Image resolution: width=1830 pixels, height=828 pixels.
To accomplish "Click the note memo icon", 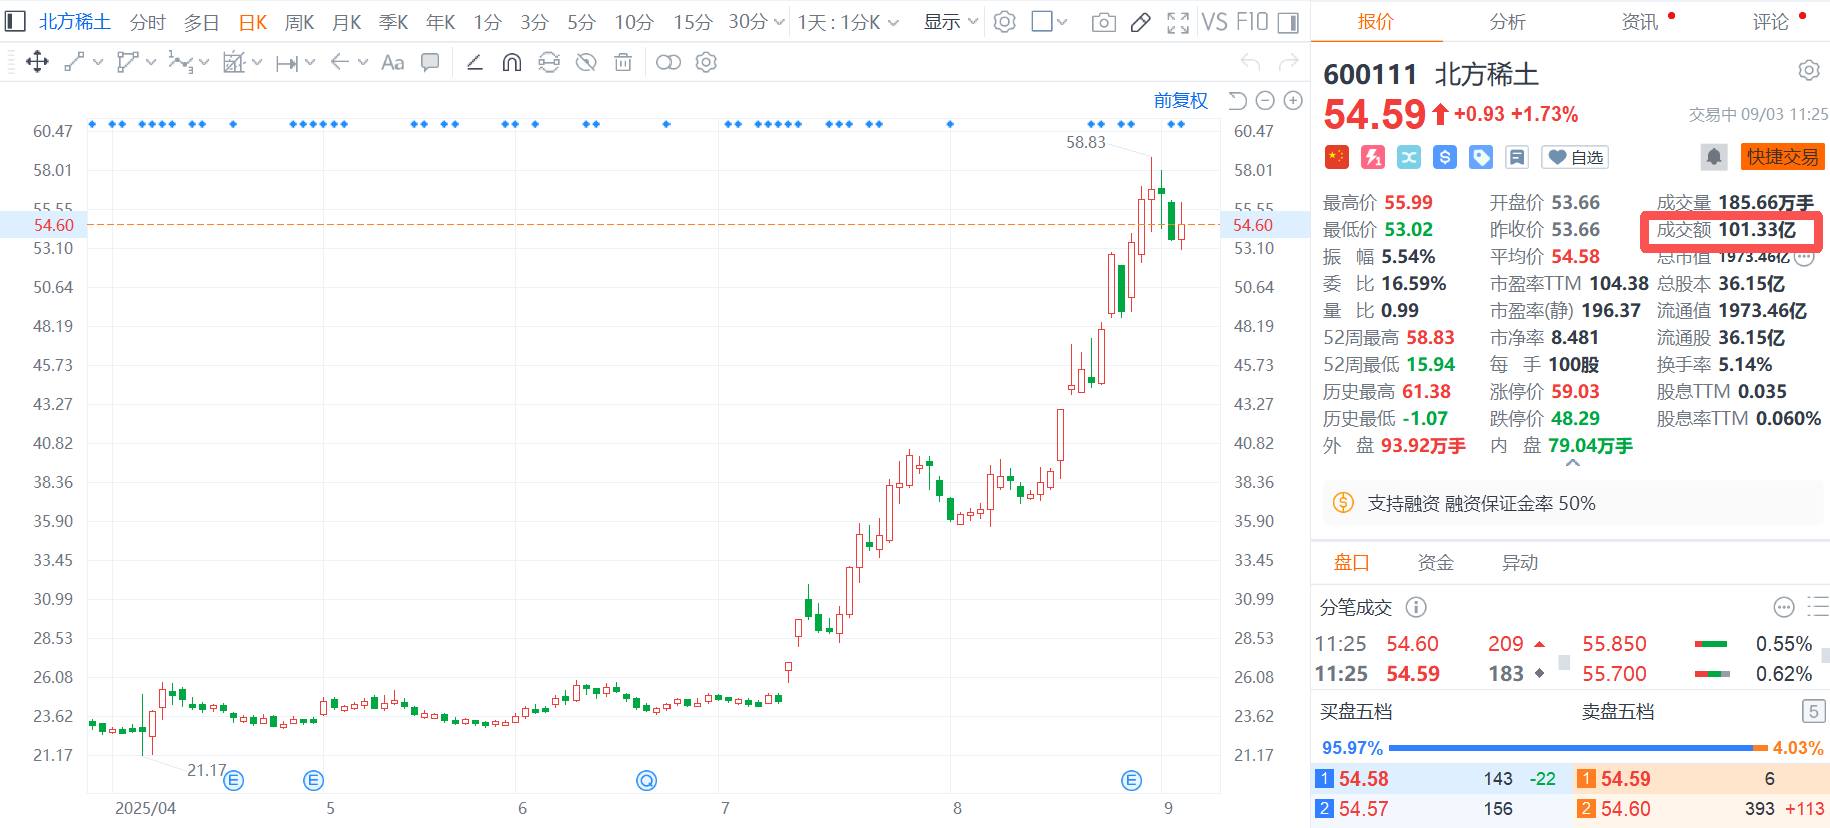I will pyautogui.click(x=1517, y=157).
